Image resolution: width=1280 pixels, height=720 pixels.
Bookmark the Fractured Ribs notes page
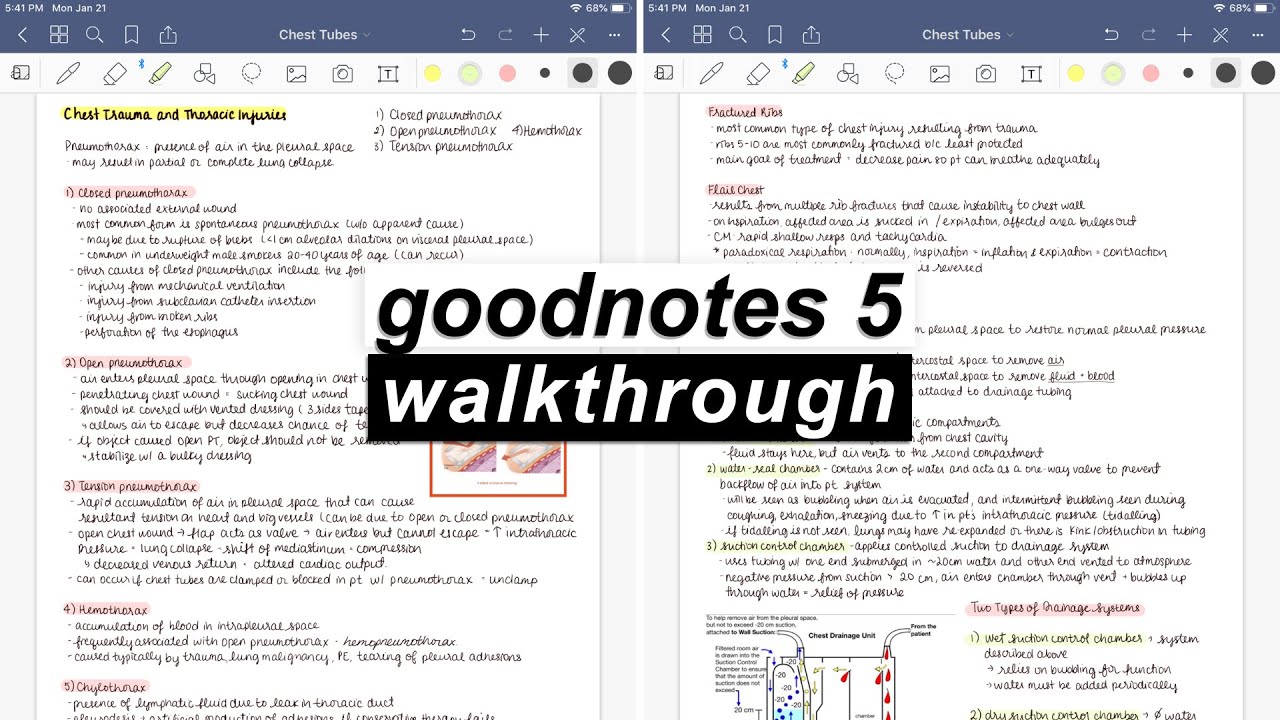point(774,35)
